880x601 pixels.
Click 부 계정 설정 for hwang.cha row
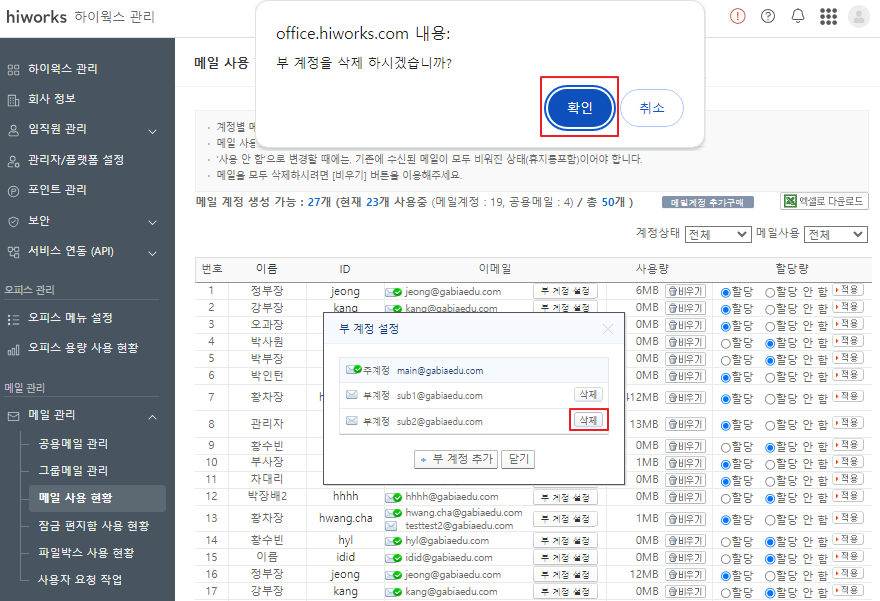[x=565, y=519]
